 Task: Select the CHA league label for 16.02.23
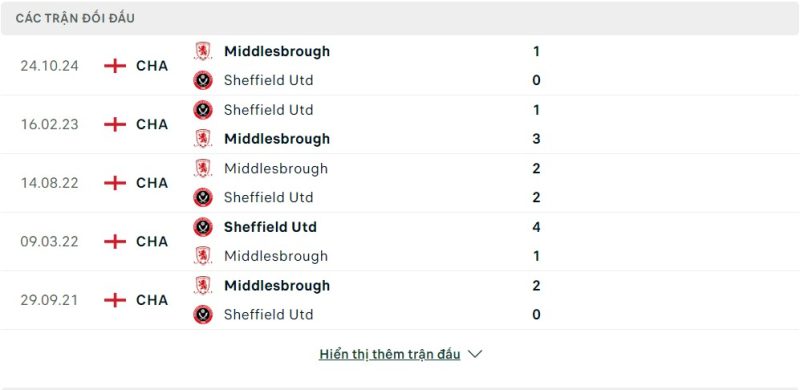click(152, 124)
